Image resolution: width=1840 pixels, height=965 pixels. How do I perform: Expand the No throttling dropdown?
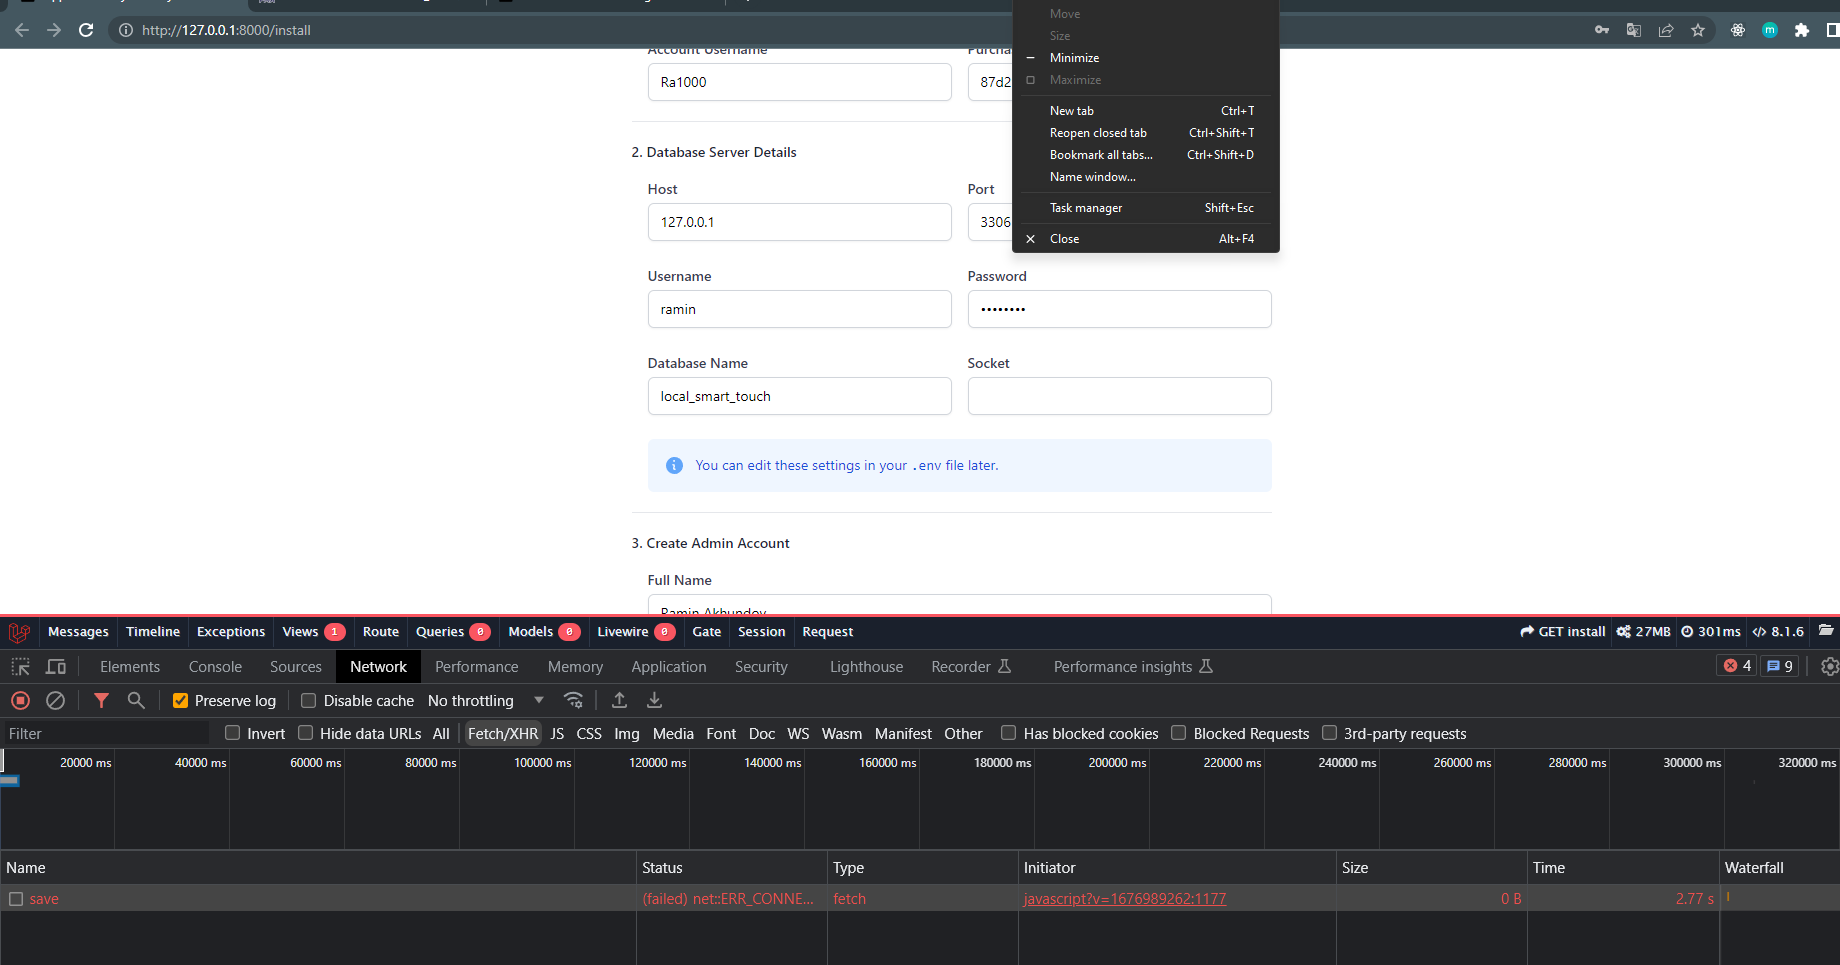[485, 701]
